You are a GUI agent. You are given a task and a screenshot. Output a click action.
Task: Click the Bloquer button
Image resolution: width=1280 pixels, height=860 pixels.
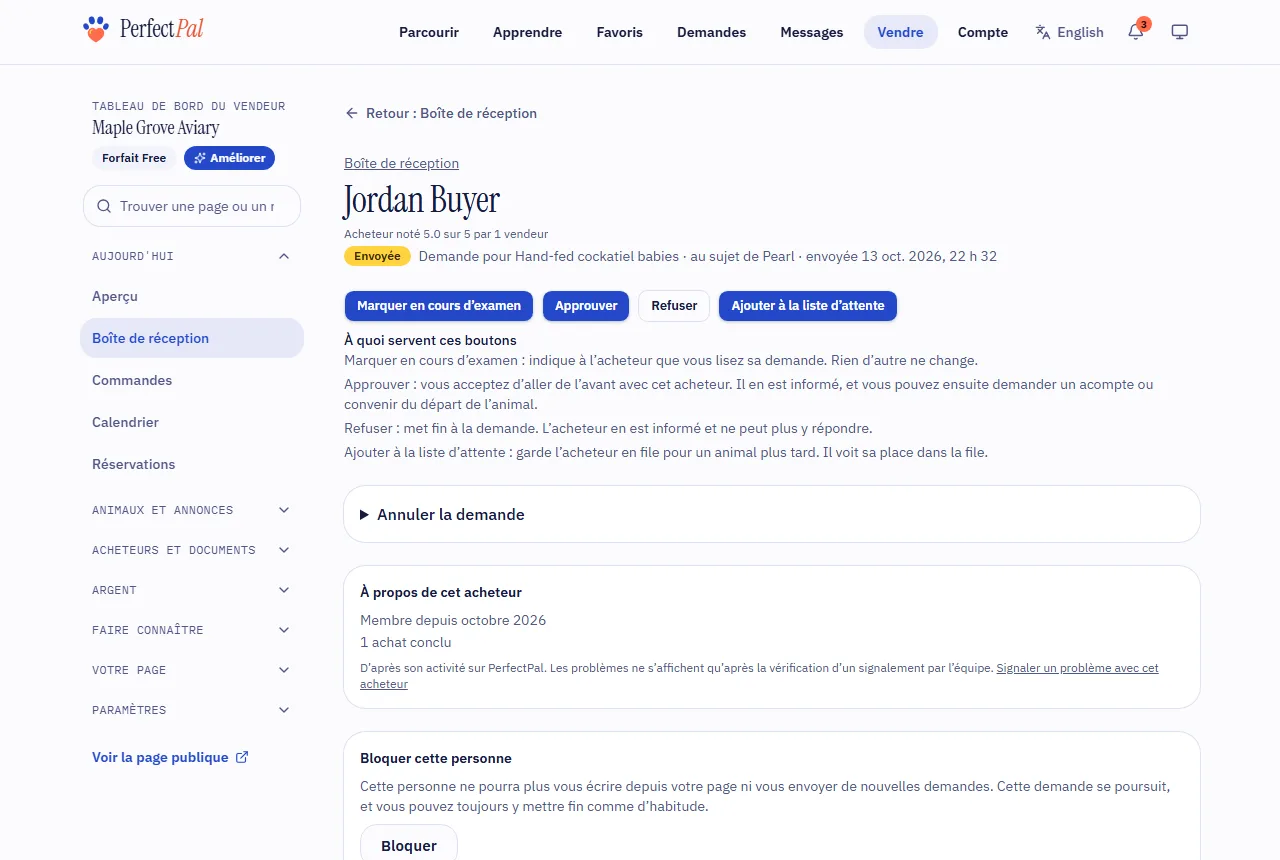click(x=409, y=845)
